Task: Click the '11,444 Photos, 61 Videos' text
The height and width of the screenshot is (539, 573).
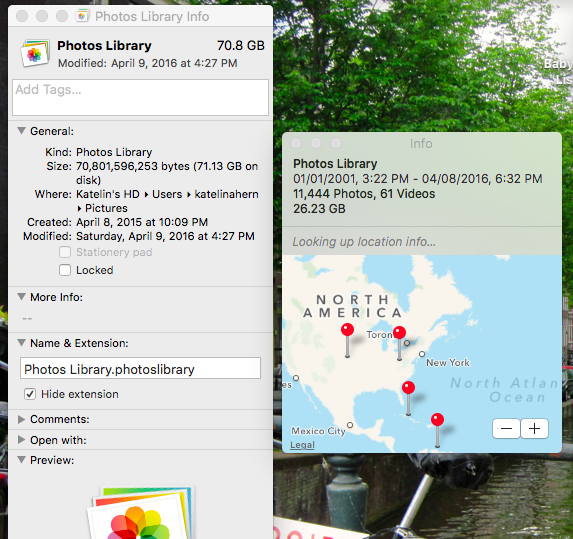Action: click(364, 194)
